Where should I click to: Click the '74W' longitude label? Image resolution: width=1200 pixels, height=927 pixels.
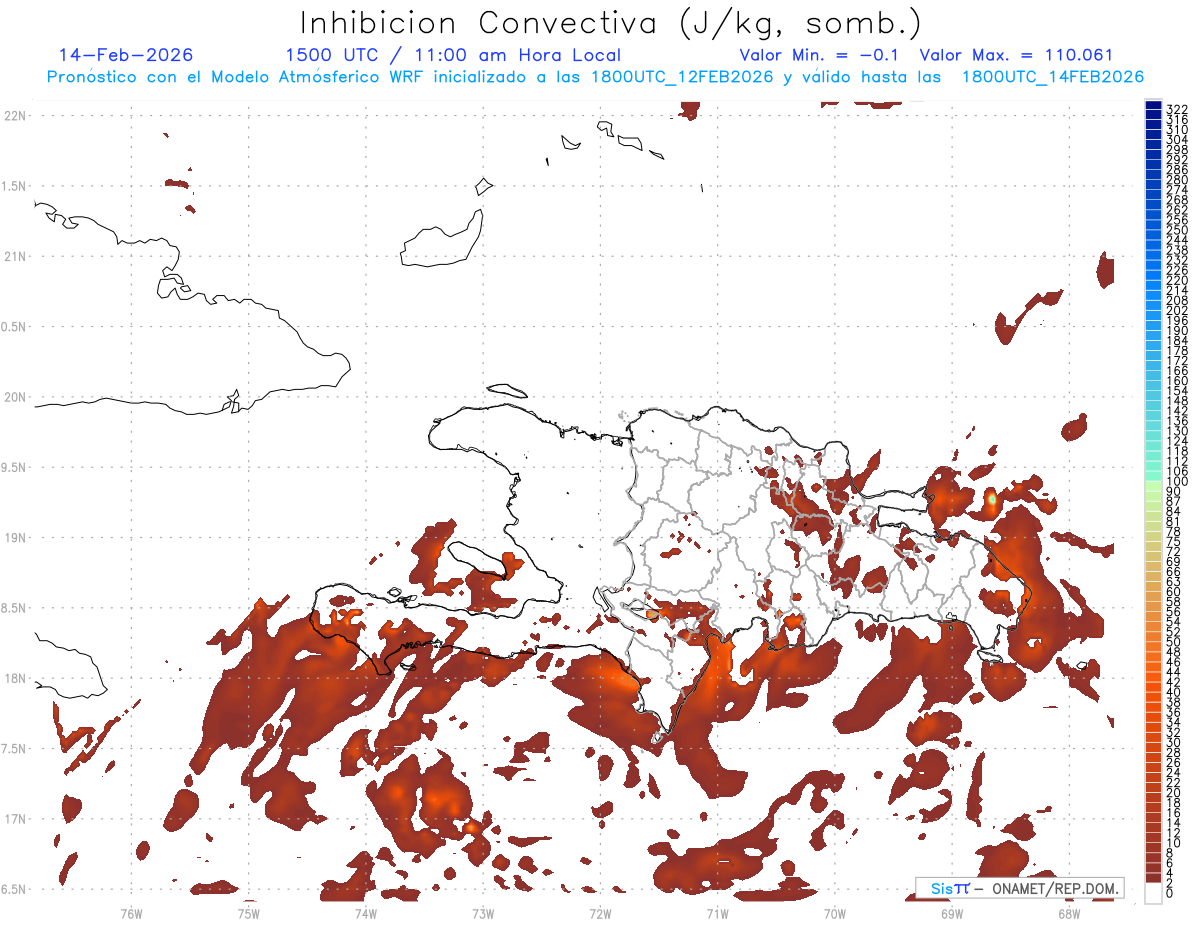(365, 912)
